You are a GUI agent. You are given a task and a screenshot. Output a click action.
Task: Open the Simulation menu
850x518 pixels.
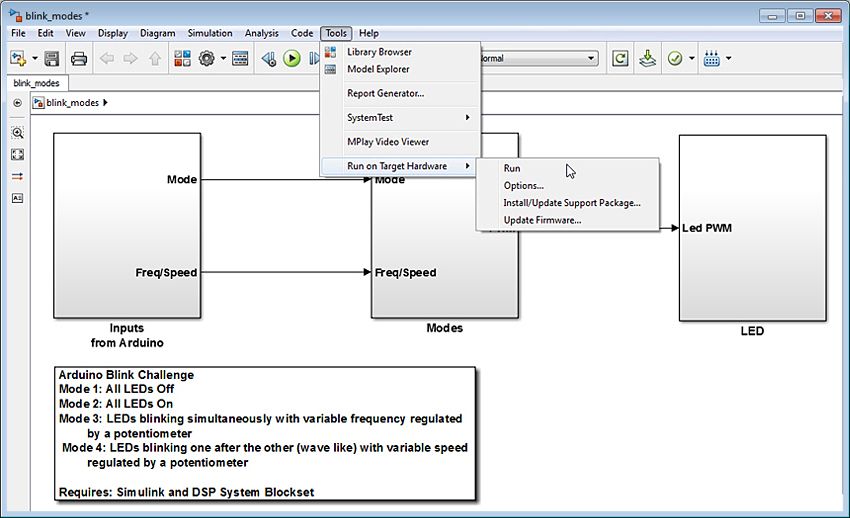click(209, 33)
